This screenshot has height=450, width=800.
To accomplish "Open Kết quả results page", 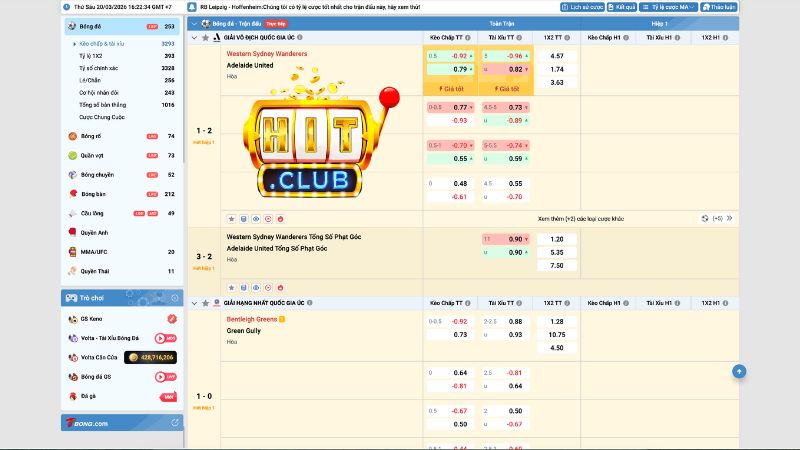I will (621, 7).
